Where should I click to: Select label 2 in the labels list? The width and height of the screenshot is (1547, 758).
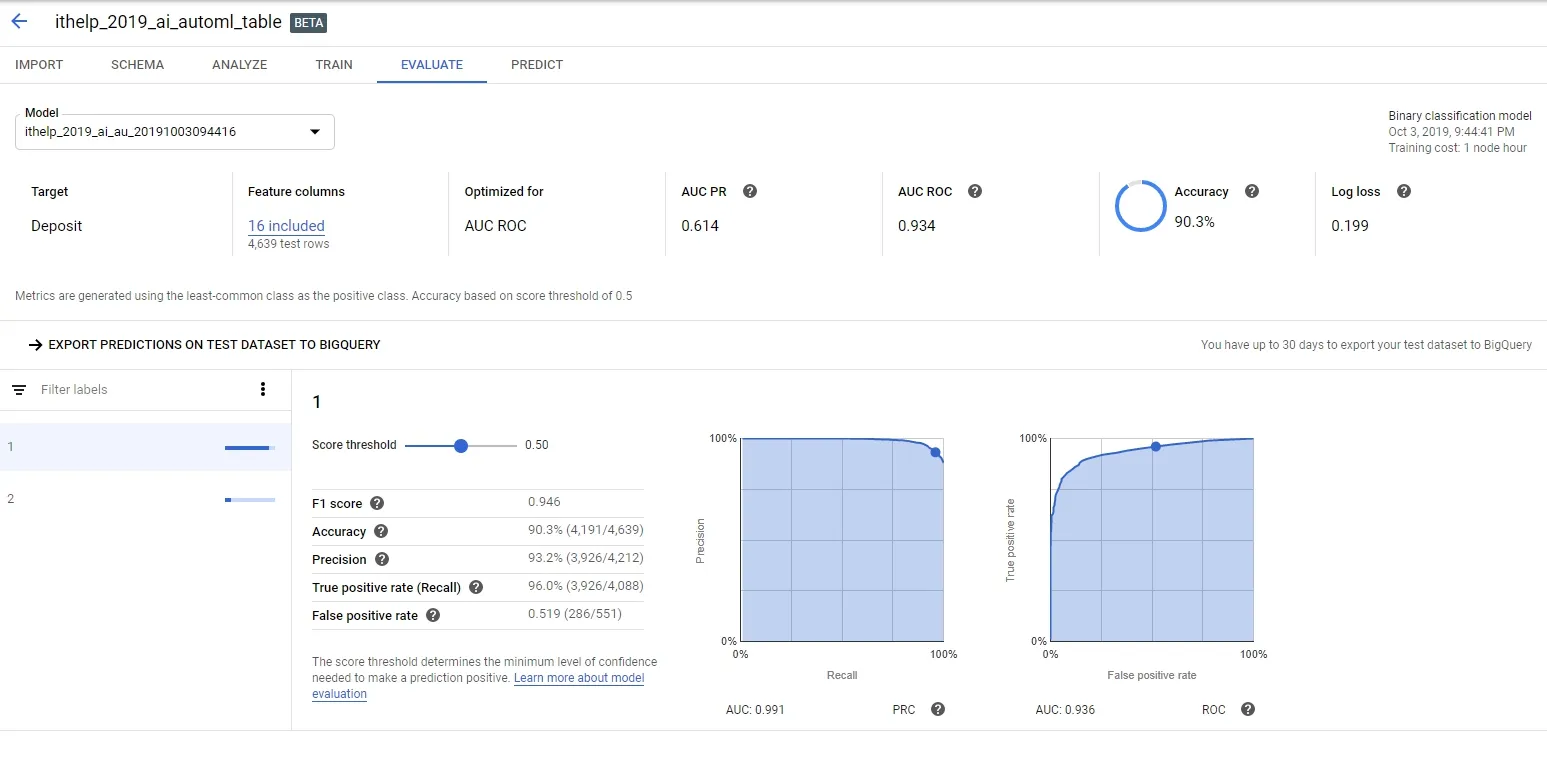pos(146,498)
